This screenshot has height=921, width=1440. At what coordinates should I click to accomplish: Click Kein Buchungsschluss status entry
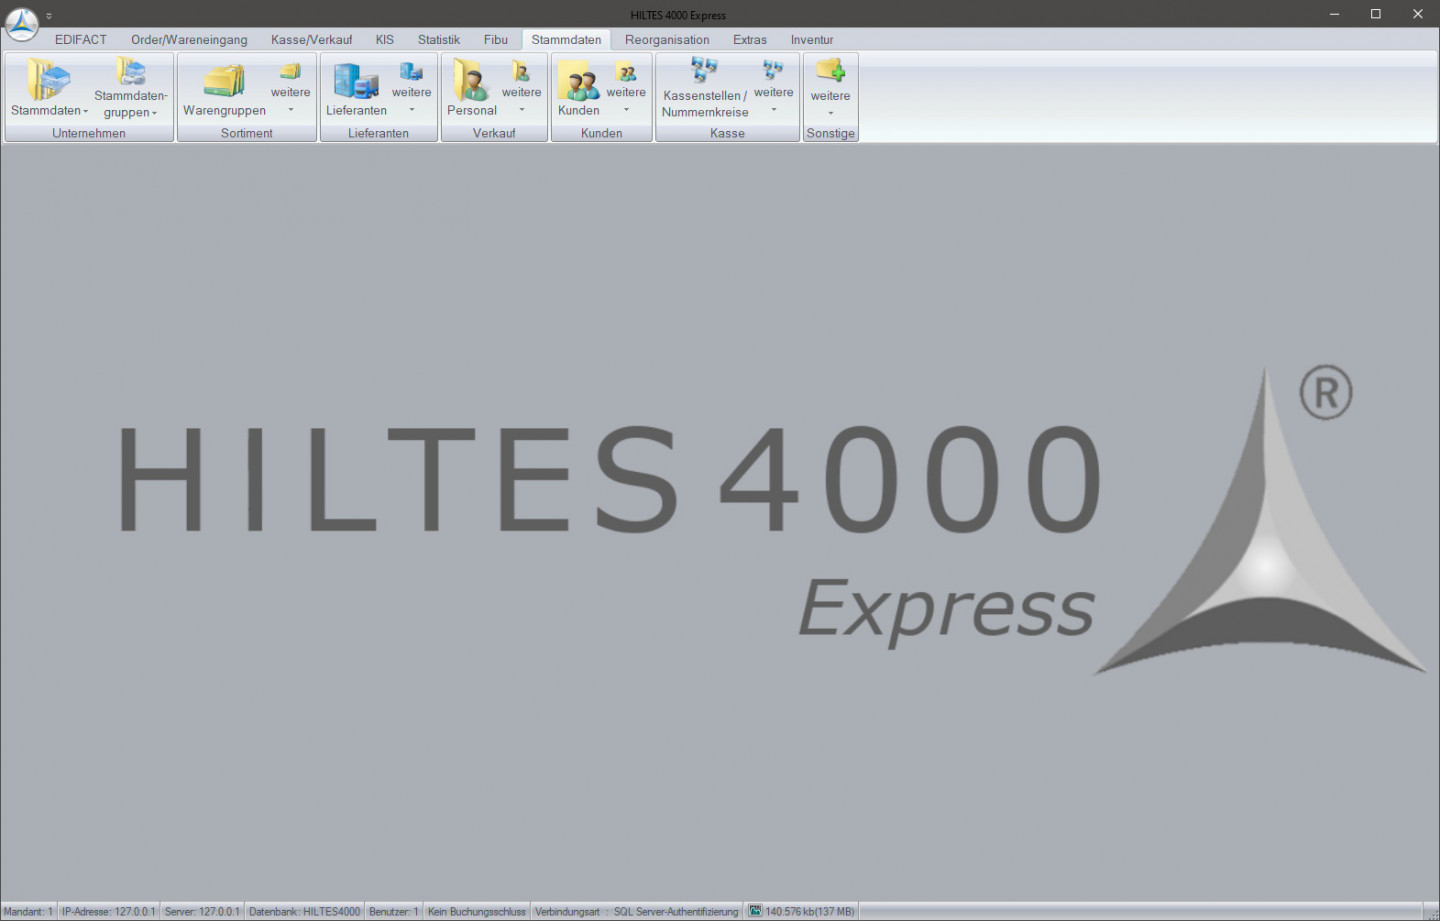pos(476,912)
